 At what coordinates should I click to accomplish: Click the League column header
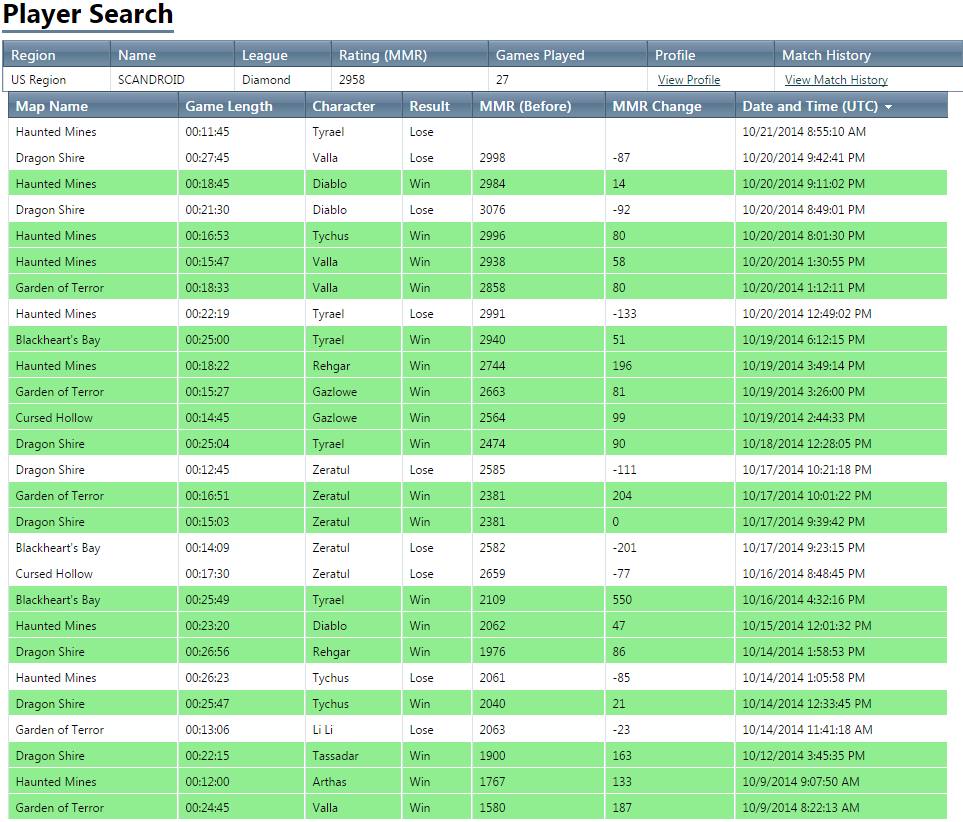coord(264,55)
